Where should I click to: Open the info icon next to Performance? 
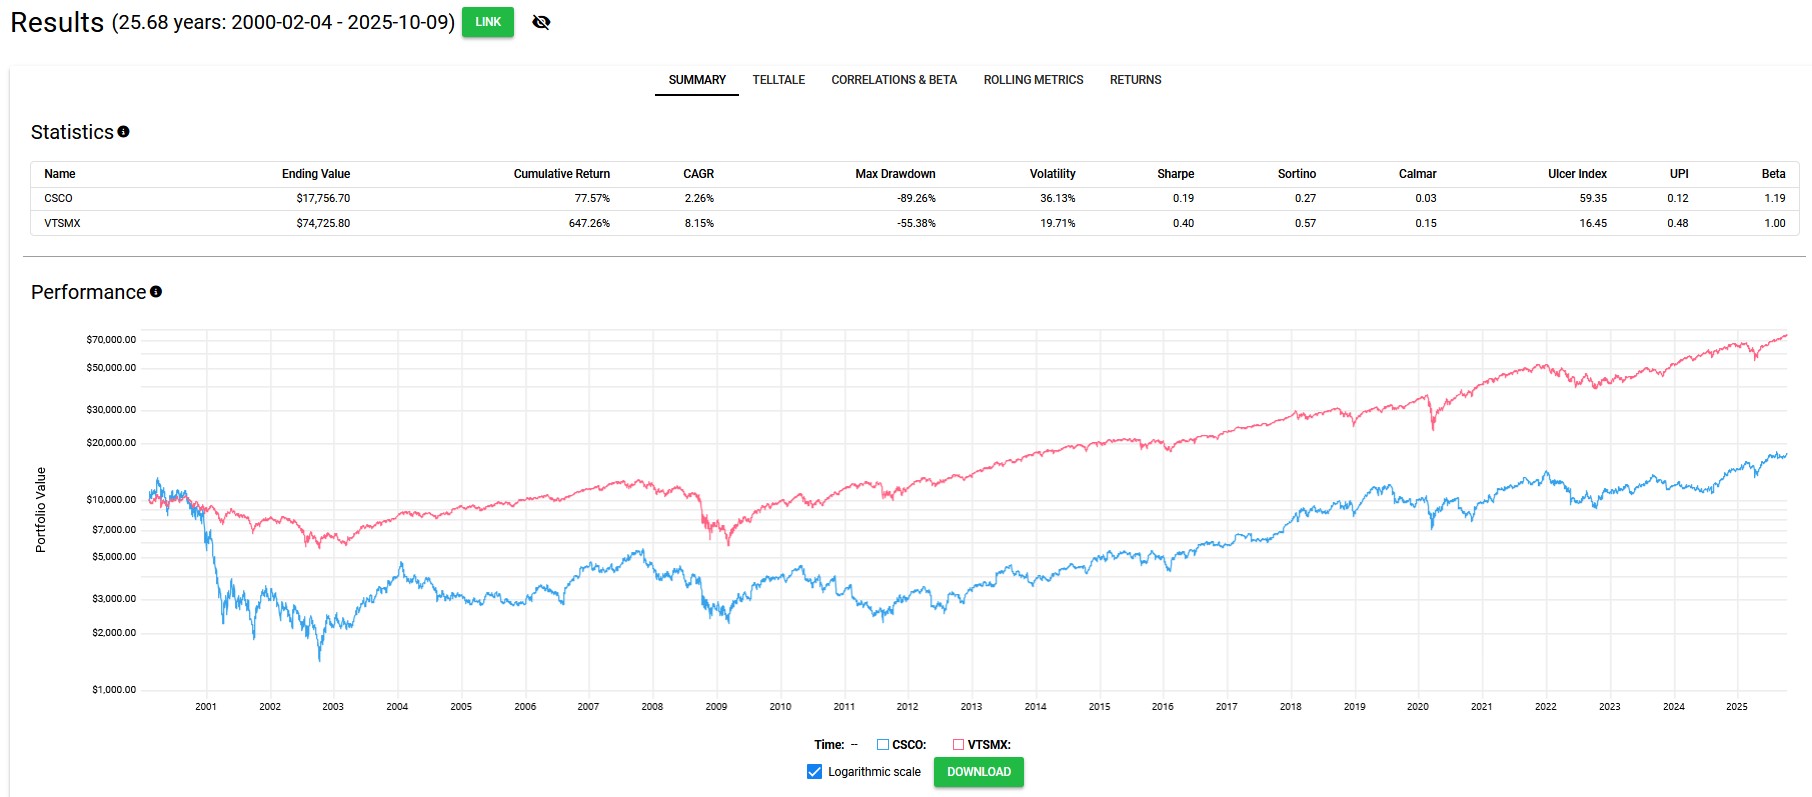point(156,291)
